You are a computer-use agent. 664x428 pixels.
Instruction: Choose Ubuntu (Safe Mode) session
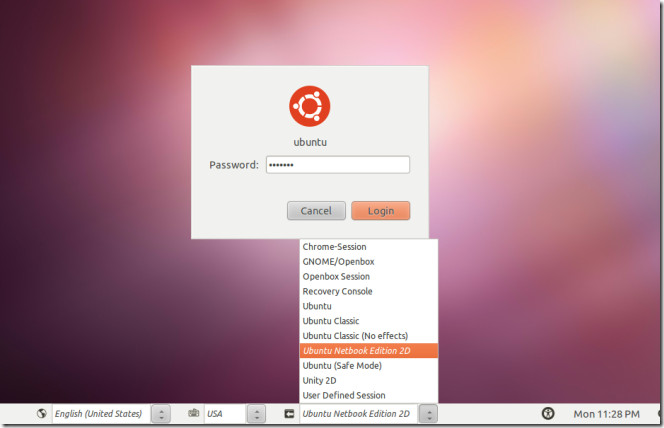click(368, 365)
